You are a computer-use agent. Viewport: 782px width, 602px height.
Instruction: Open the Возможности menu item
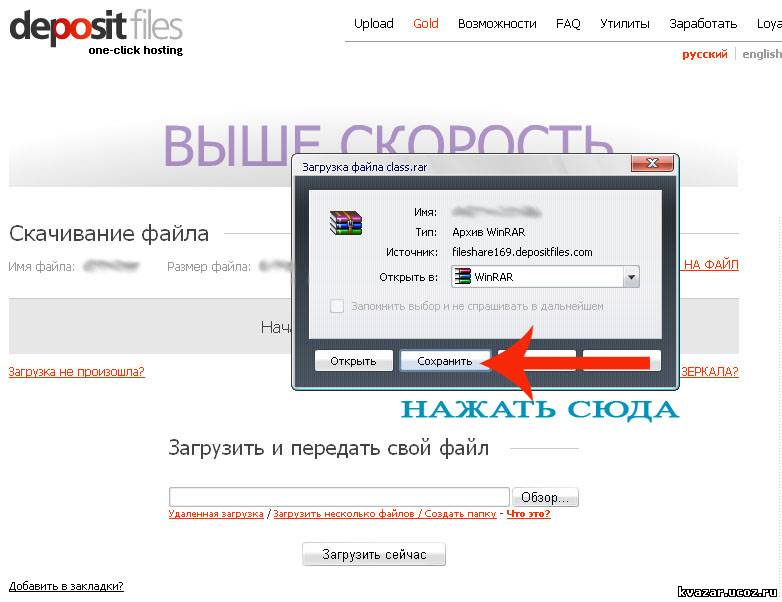[497, 23]
